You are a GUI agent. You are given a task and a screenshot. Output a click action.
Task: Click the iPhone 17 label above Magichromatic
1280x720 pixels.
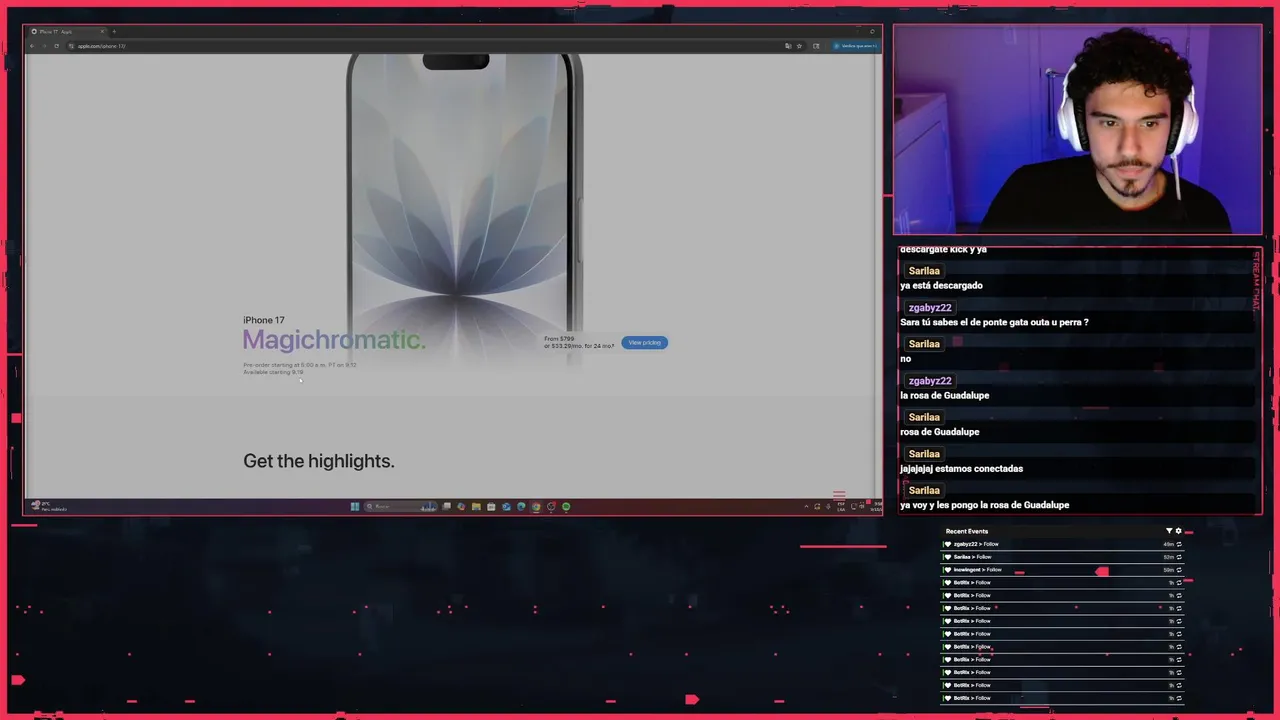[x=264, y=320]
